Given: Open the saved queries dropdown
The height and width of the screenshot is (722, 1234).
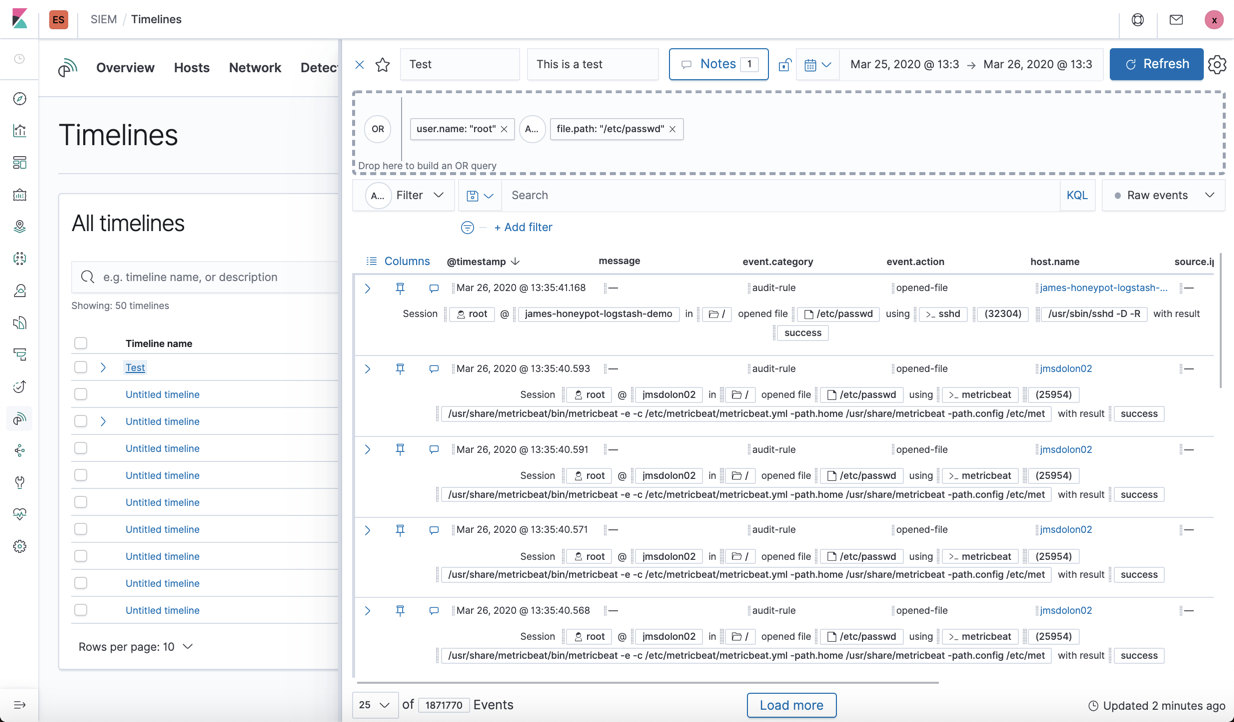Looking at the screenshot, I should click(480, 196).
